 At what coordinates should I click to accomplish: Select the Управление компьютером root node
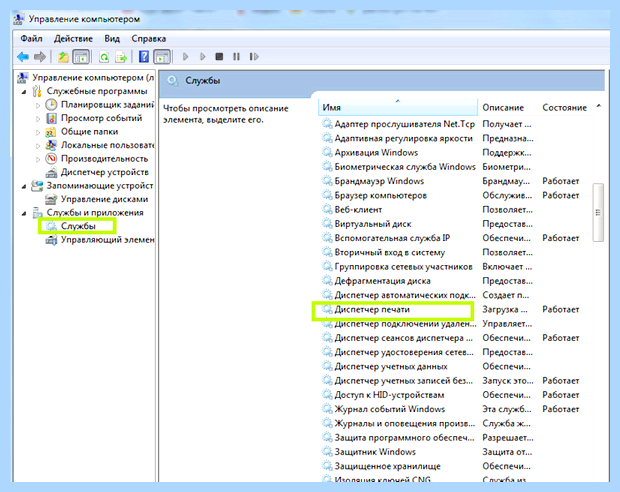tap(93, 78)
